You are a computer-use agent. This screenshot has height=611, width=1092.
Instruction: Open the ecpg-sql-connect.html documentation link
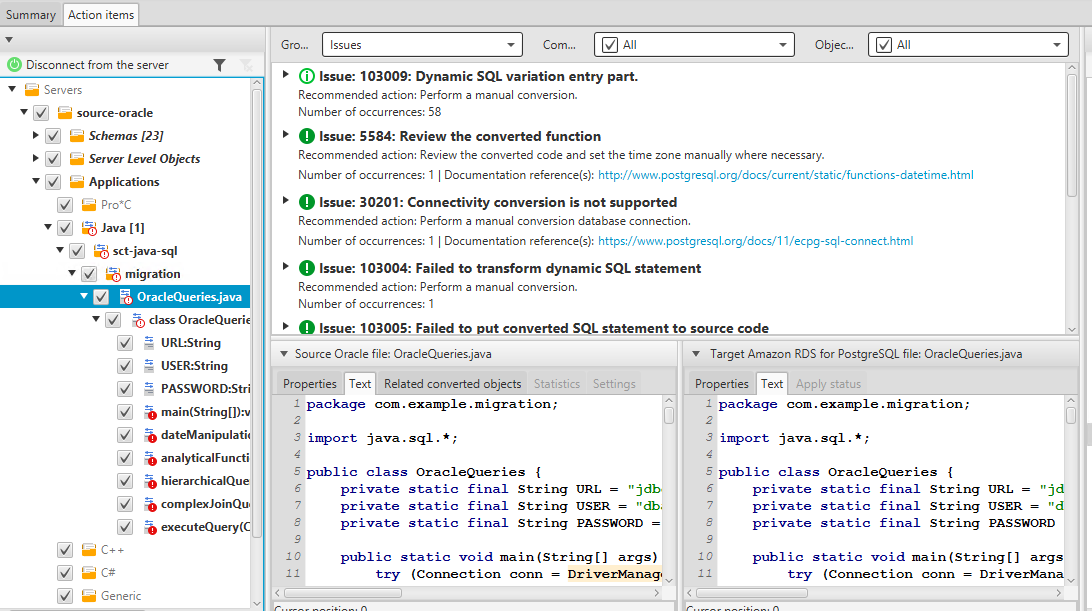(755, 241)
